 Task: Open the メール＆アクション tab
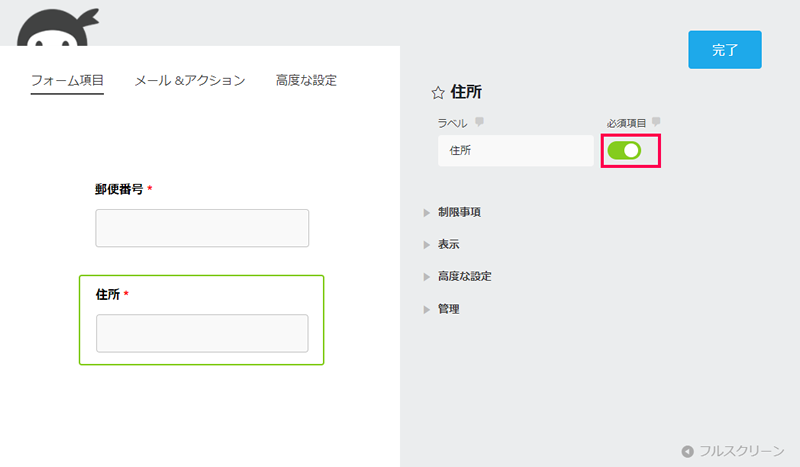pos(189,80)
